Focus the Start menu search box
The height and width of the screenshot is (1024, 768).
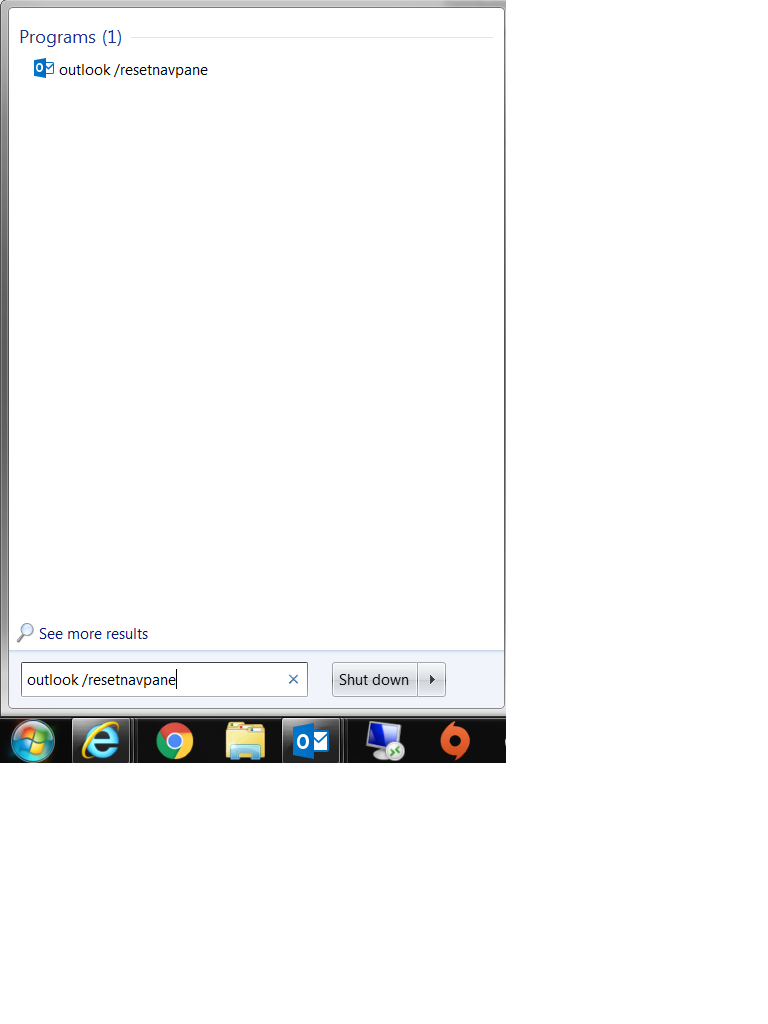click(150, 680)
